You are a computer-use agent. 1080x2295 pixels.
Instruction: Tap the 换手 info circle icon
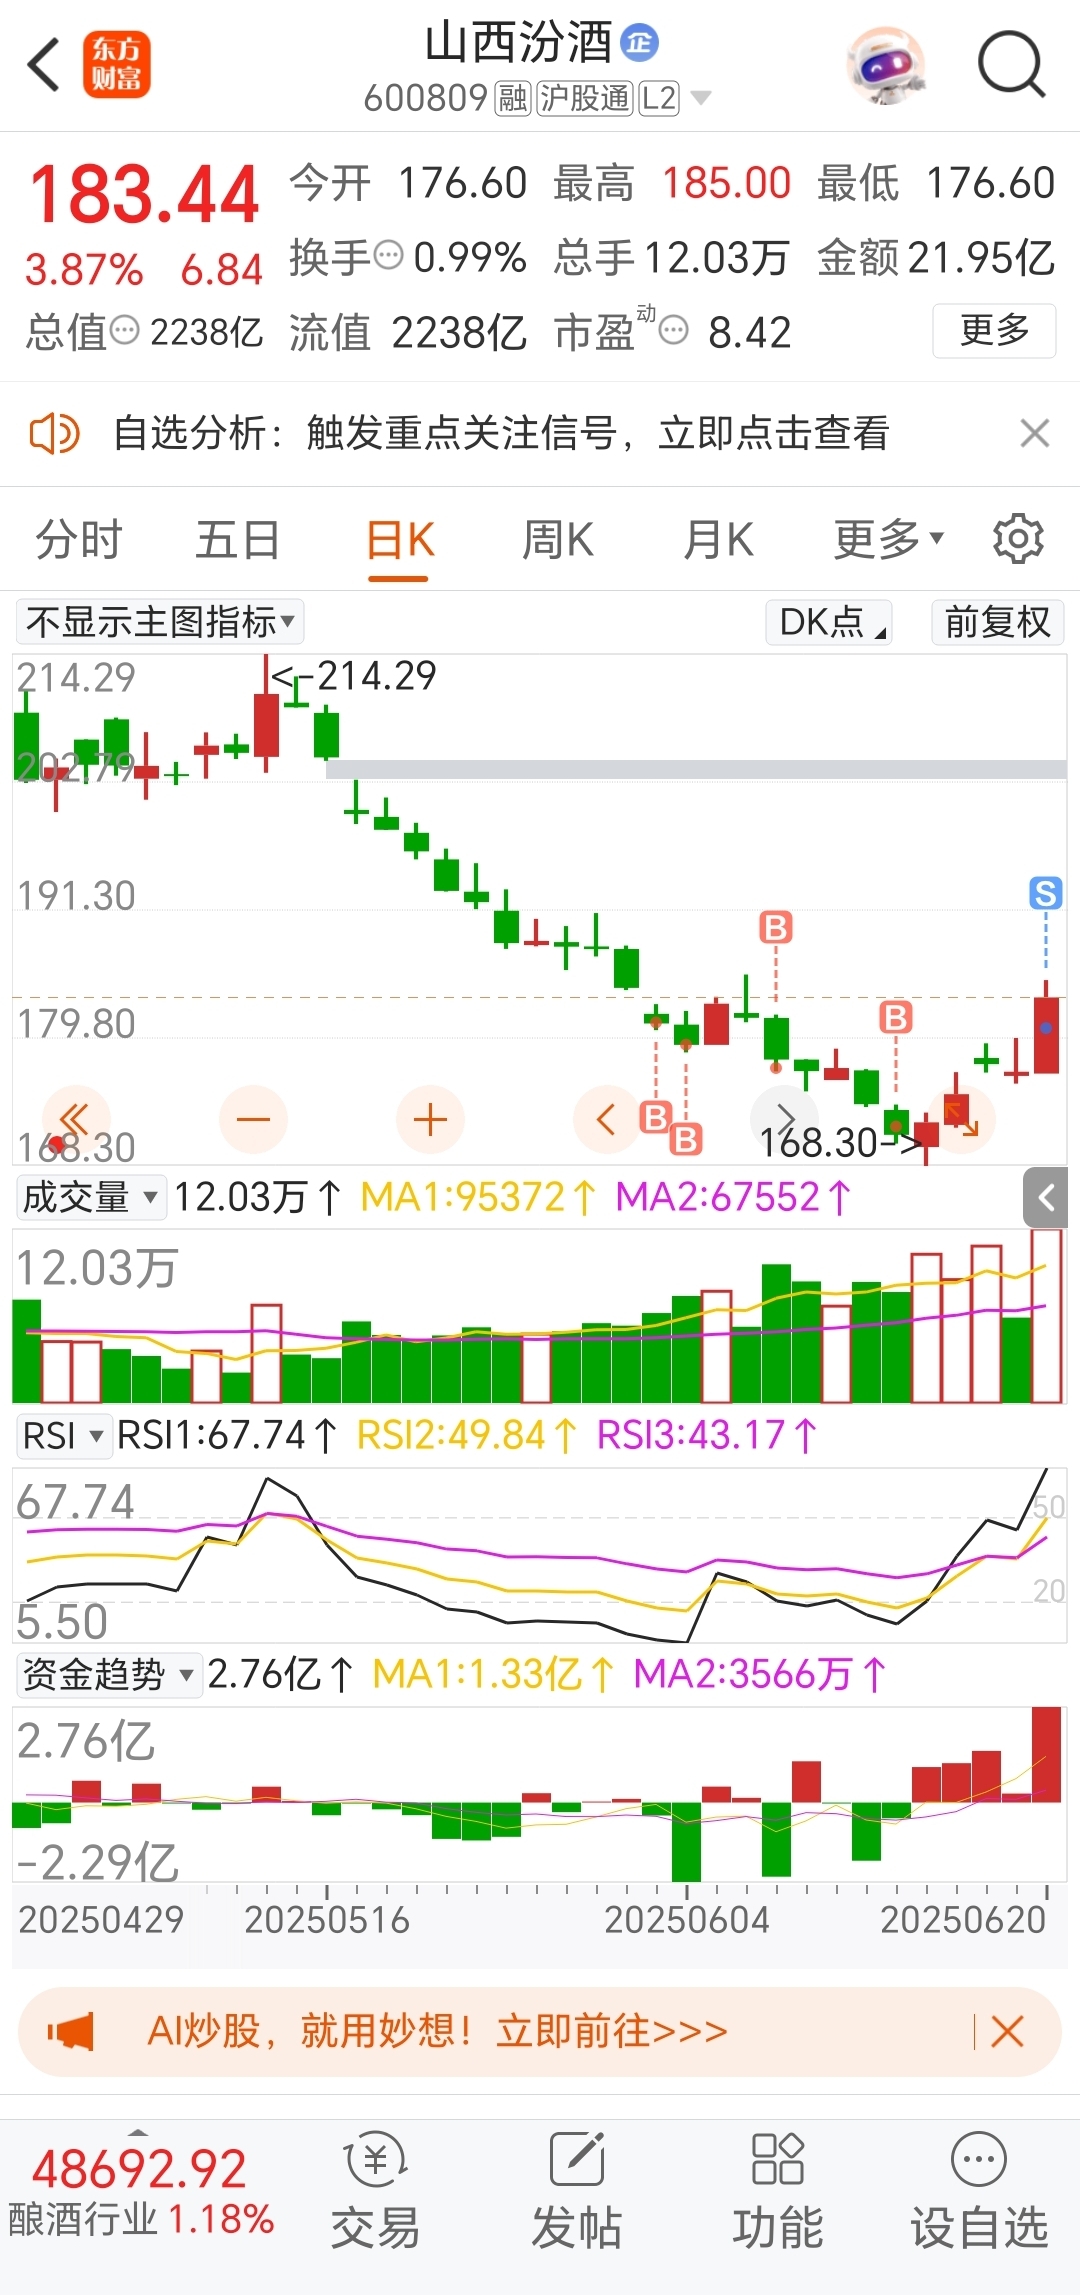388,255
